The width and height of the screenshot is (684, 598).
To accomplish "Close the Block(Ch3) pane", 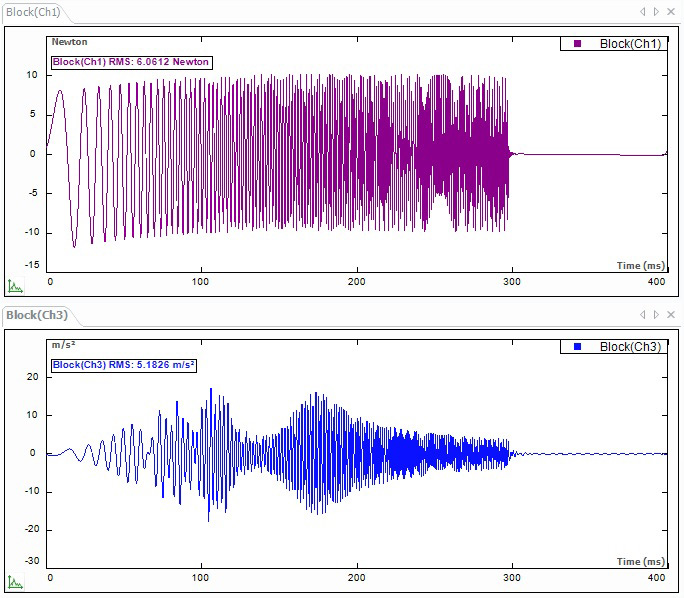I will tap(671, 314).
